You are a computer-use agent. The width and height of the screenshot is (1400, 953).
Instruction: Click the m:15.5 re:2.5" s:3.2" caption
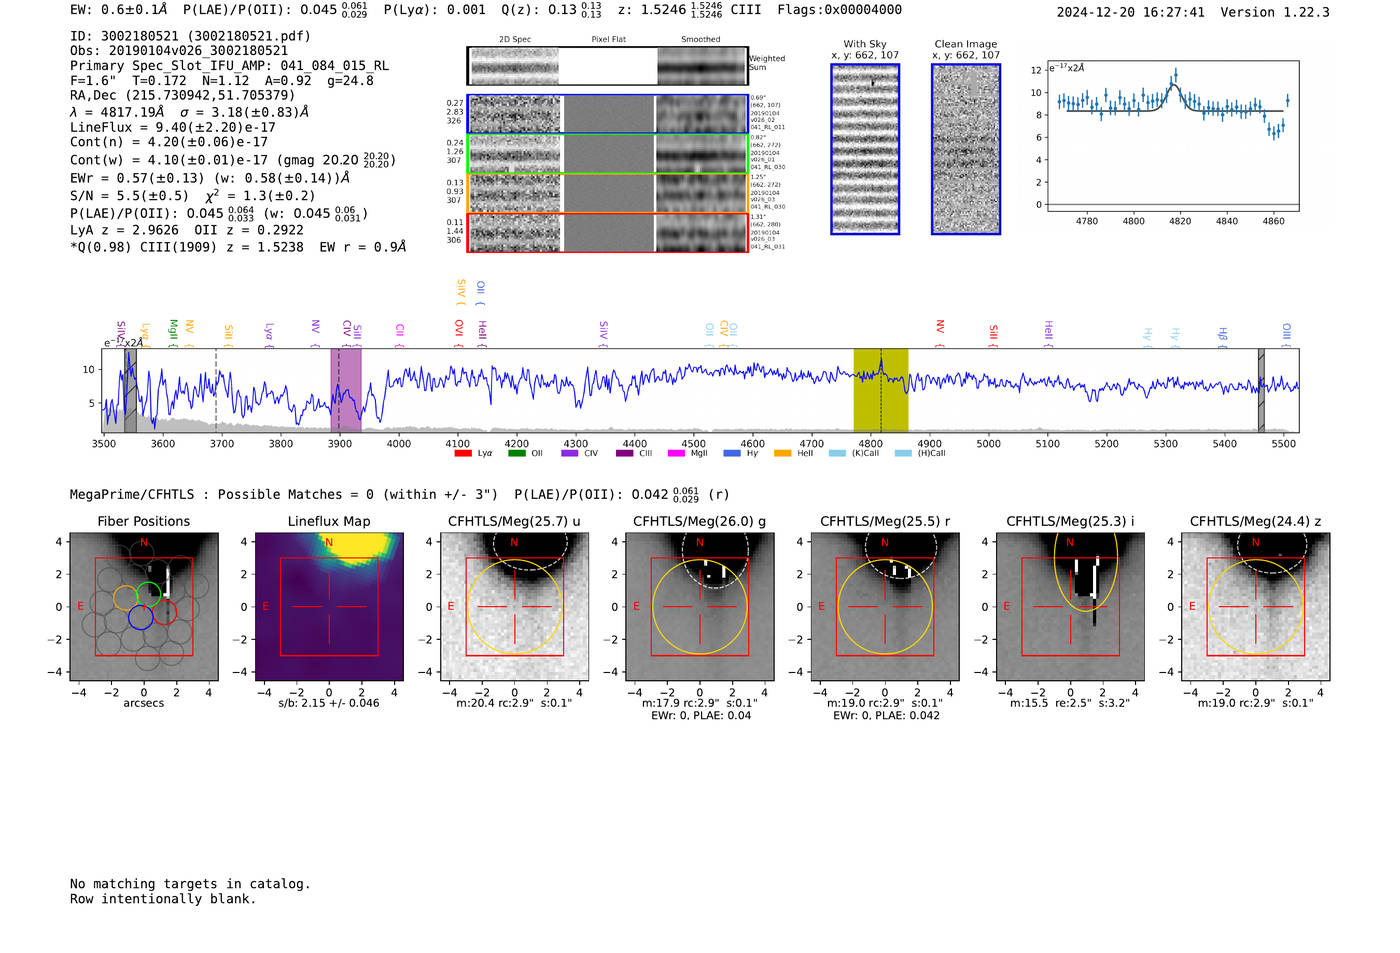coord(1070,703)
